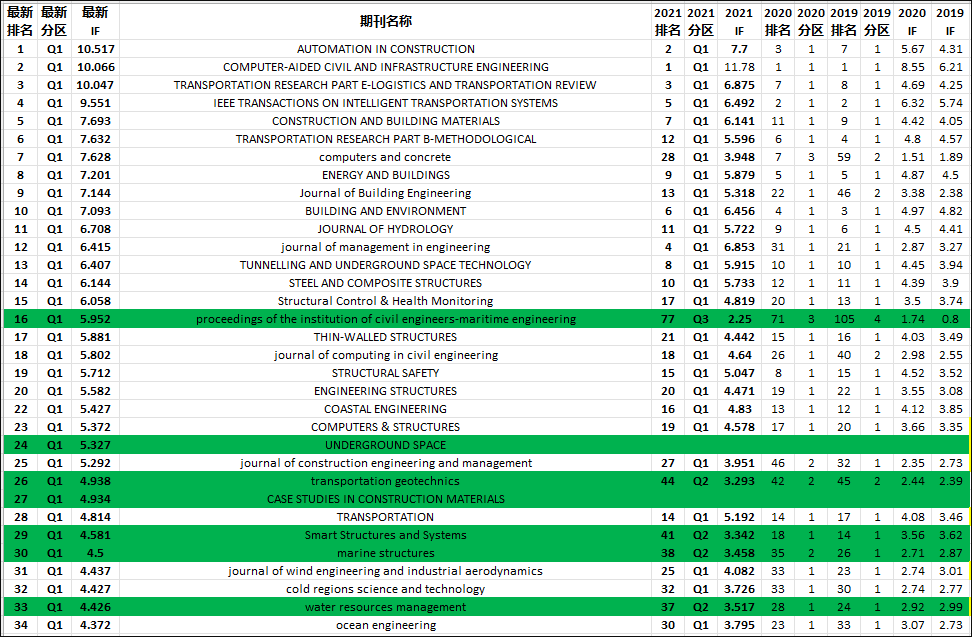Click the 2021 排名 column header
972x637 pixels.
668,21
